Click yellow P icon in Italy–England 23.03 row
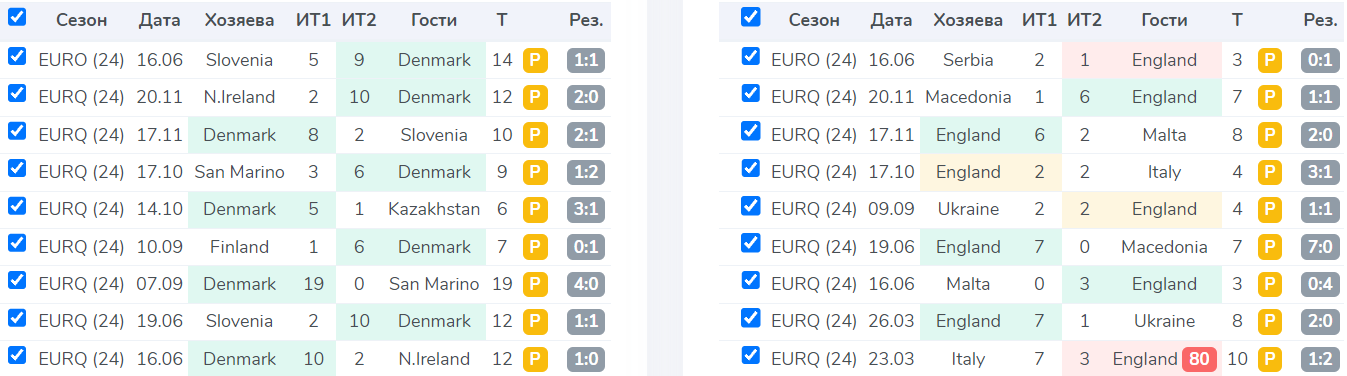Screen dimensions: 1347x376 (1269, 359)
